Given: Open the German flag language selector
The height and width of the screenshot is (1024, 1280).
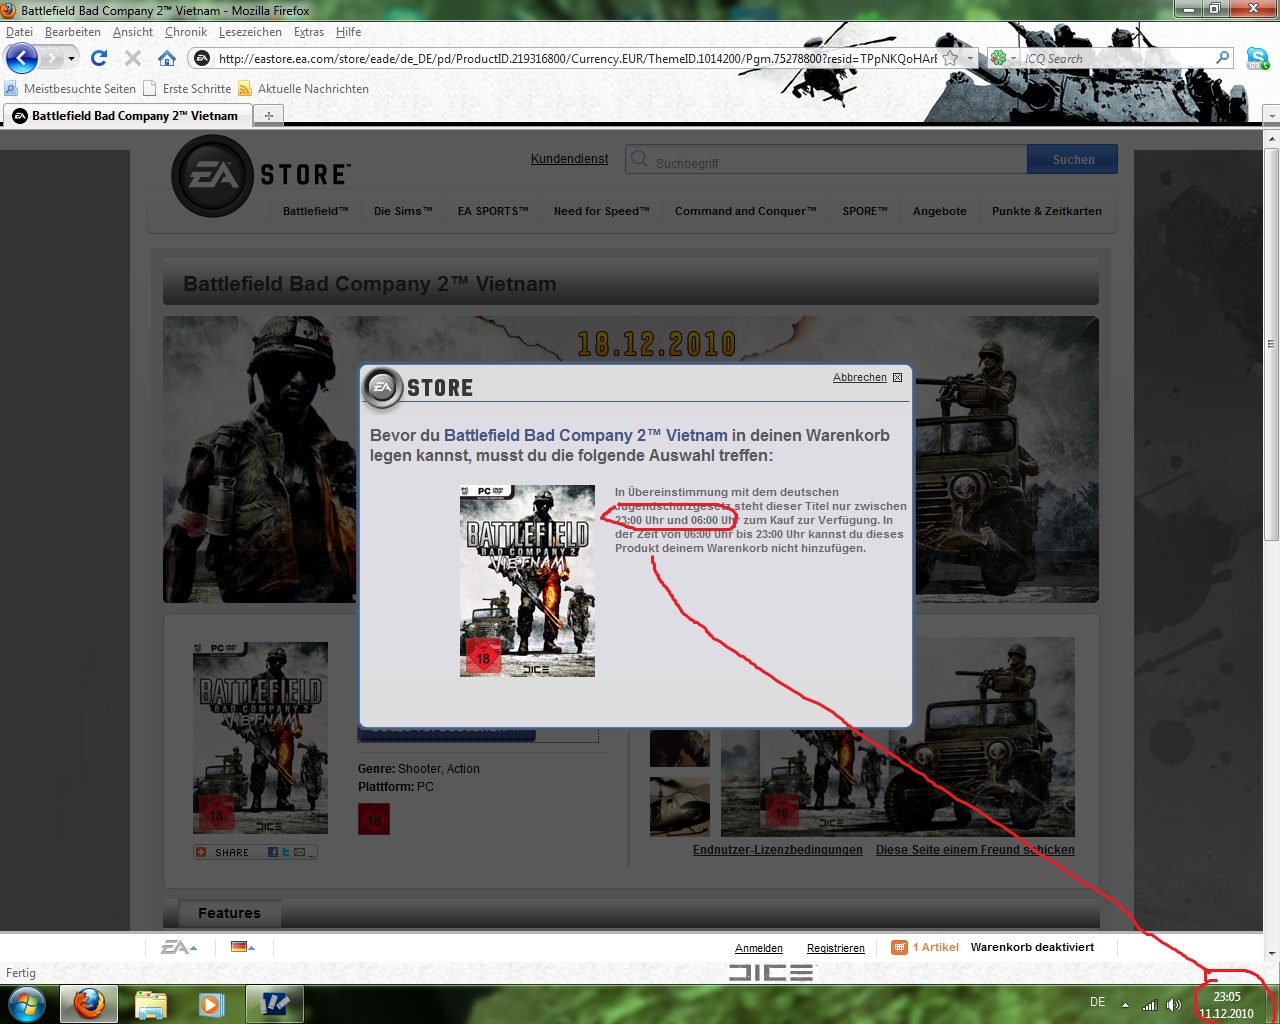Looking at the screenshot, I should point(242,946).
